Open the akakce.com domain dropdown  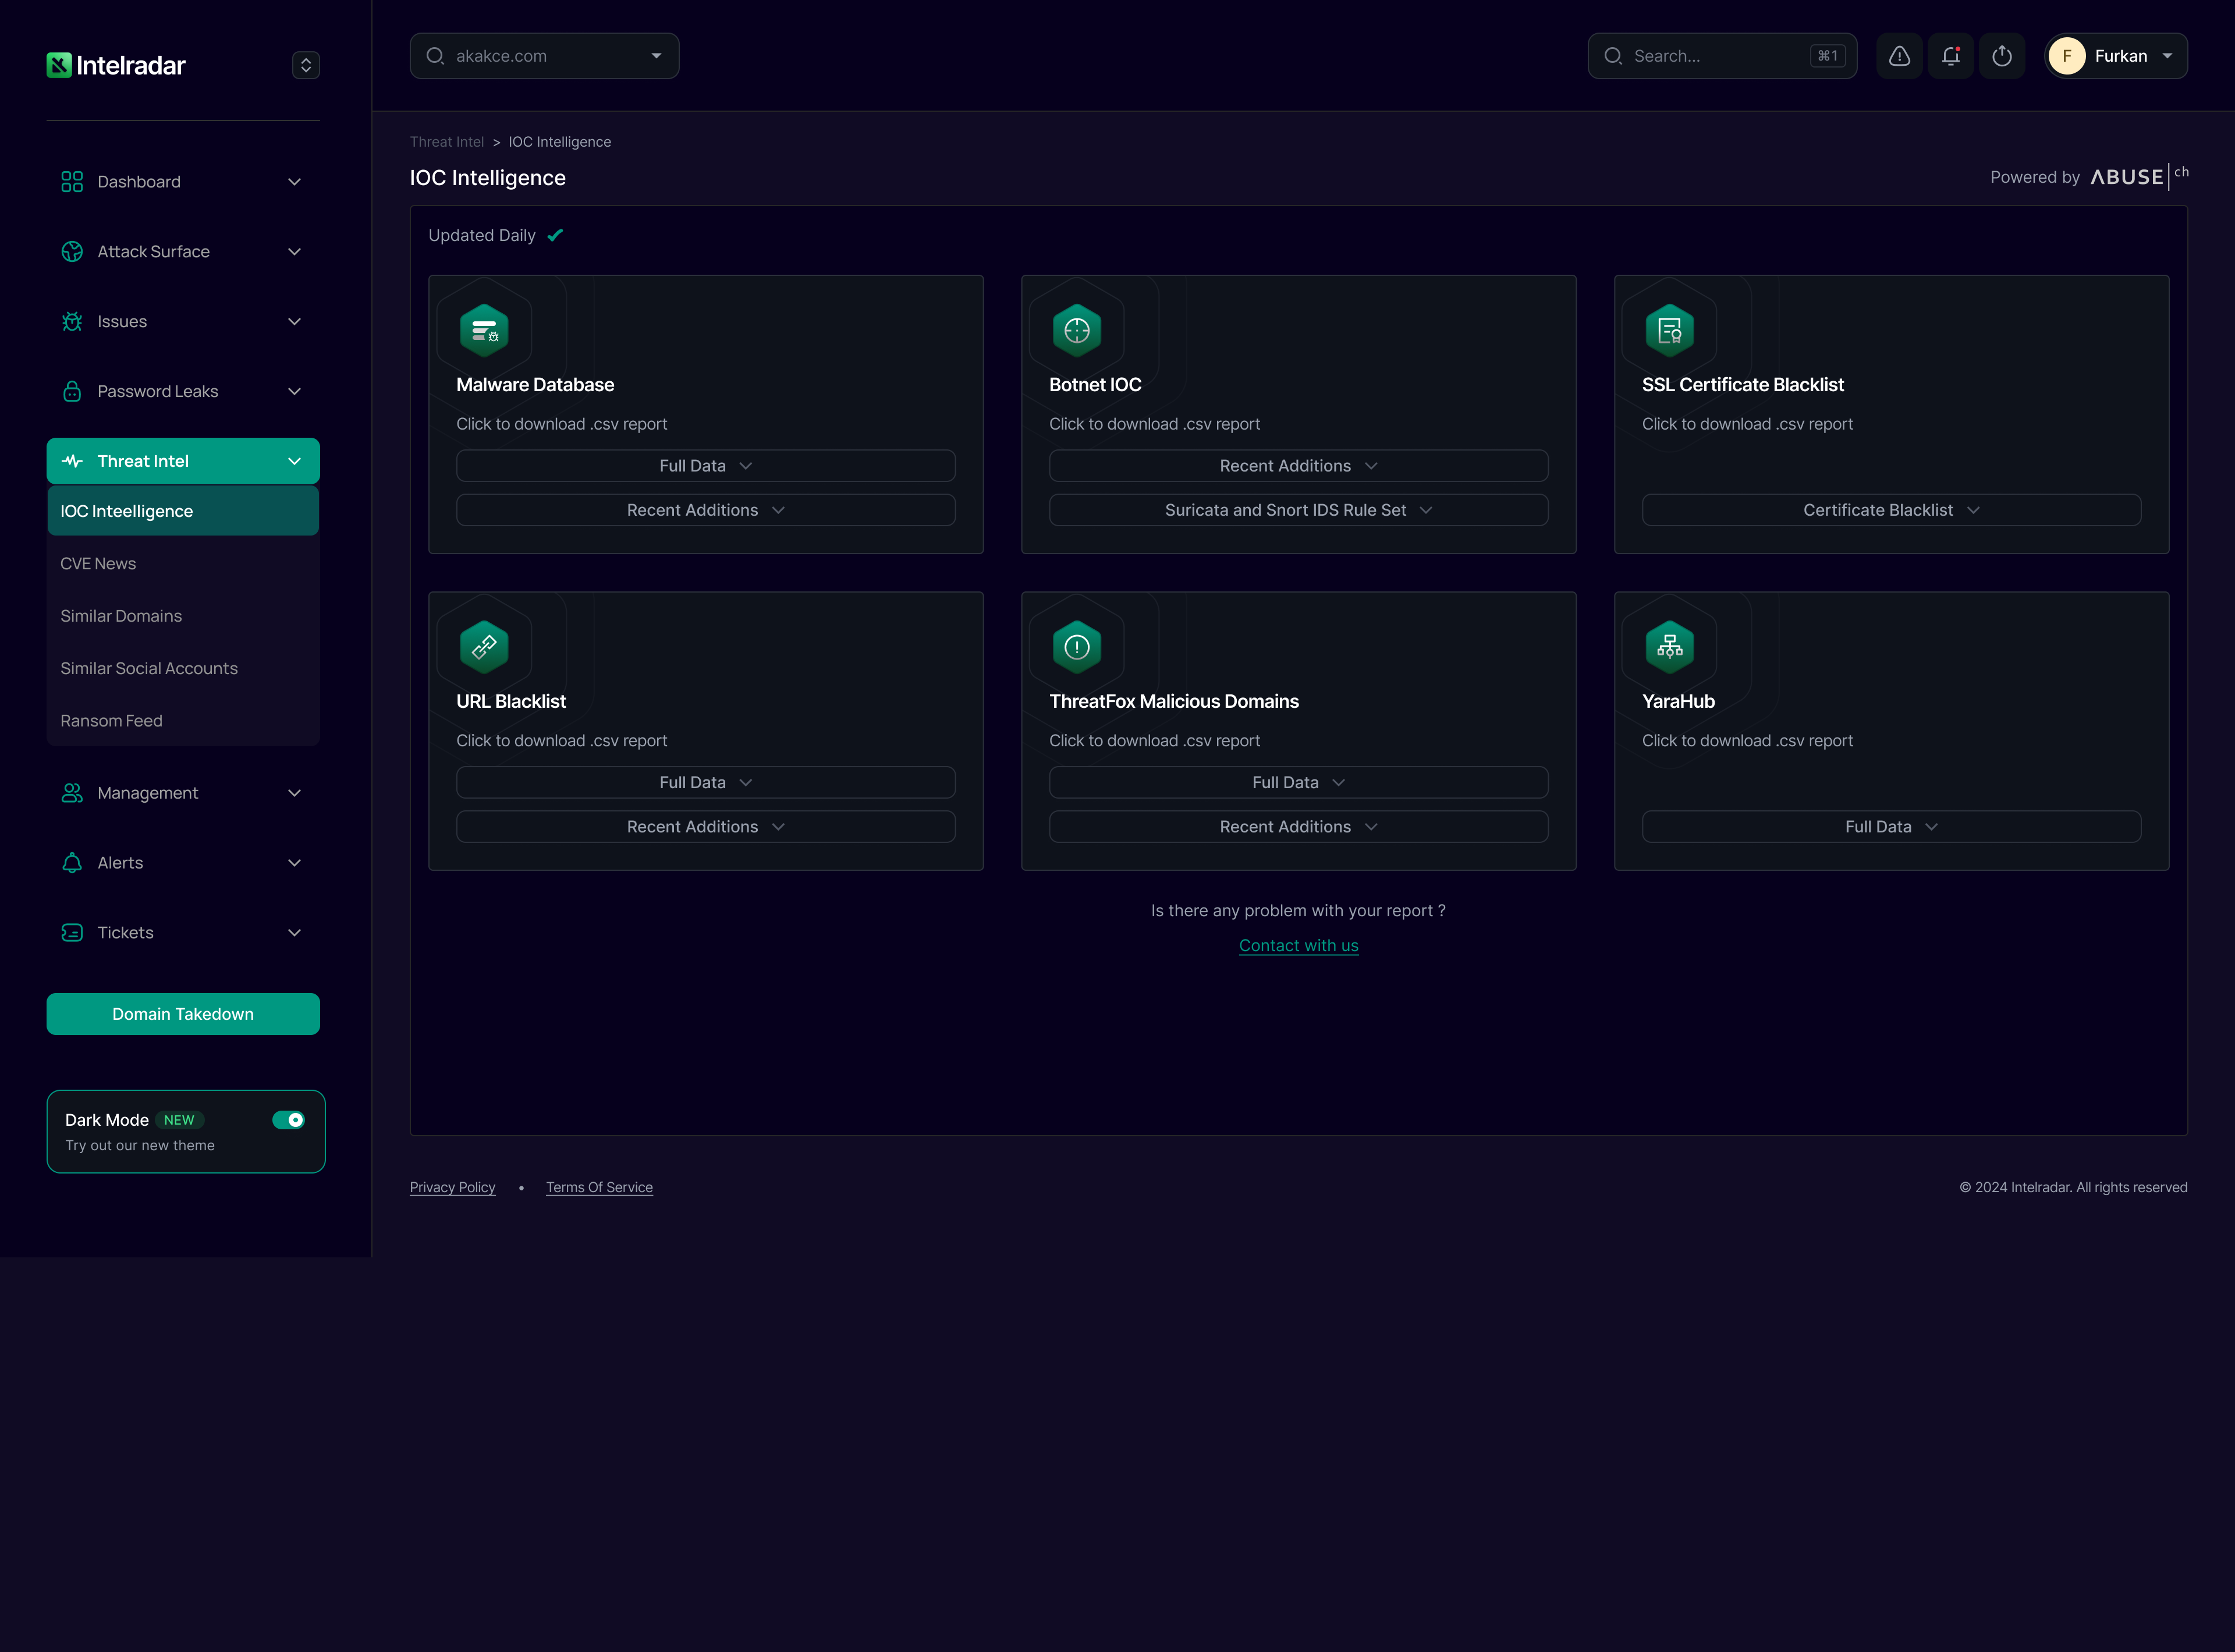pyautogui.click(x=544, y=56)
